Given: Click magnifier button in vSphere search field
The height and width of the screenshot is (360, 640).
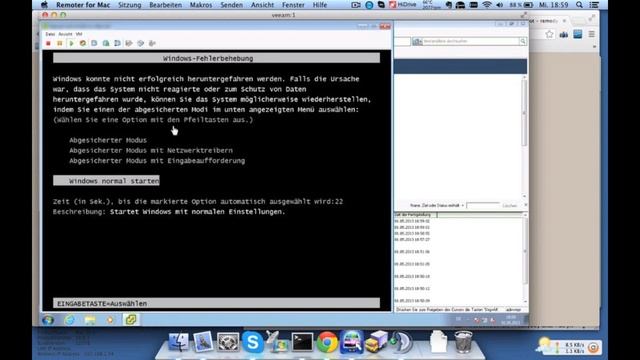Looking at the screenshot, I should (x=523, y=41).
